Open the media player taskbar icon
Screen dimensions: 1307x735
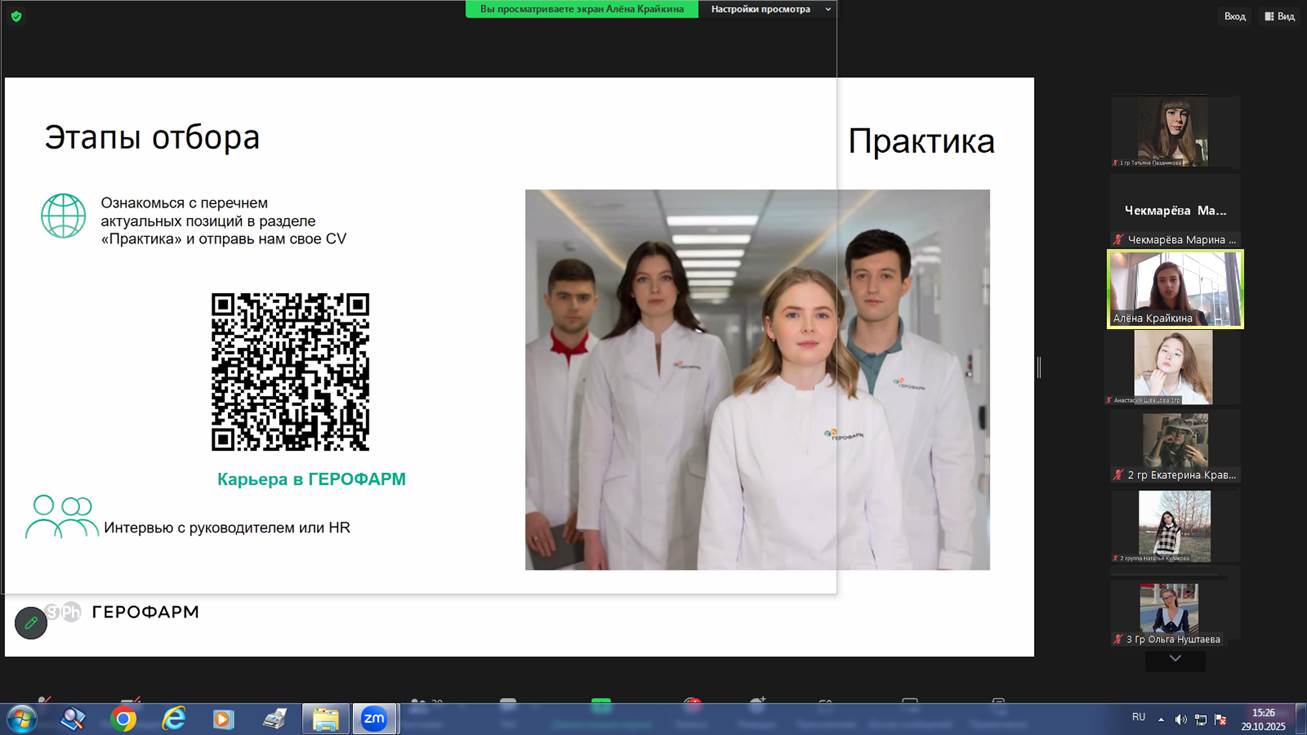(223, 719)
